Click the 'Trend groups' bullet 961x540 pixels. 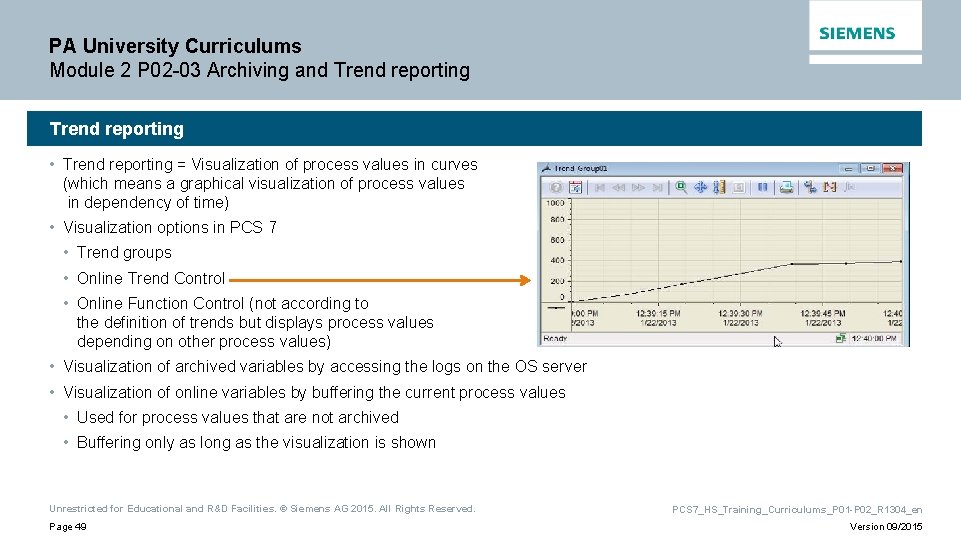click(124, 253)
